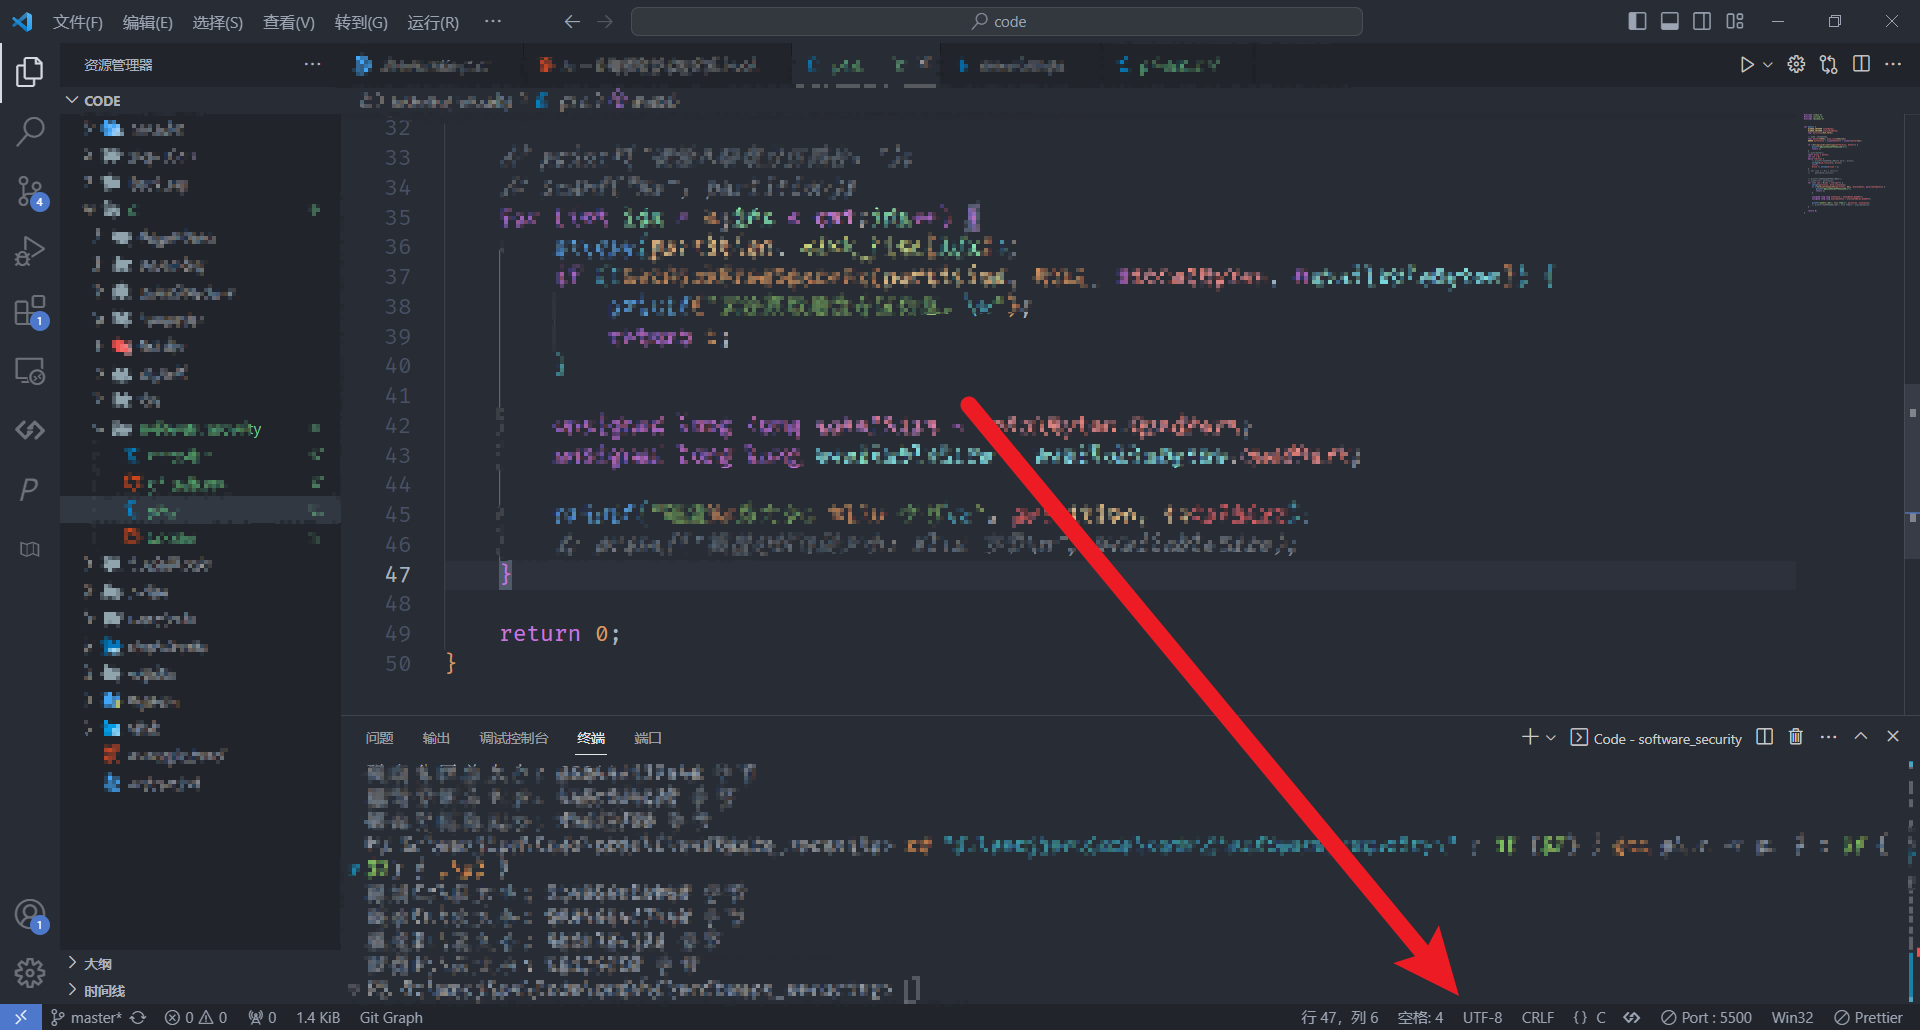Open terminal panel More Actions ellipsis
The height and width of the screenshot is (1030, 1920).
[x=1829, y=737]
